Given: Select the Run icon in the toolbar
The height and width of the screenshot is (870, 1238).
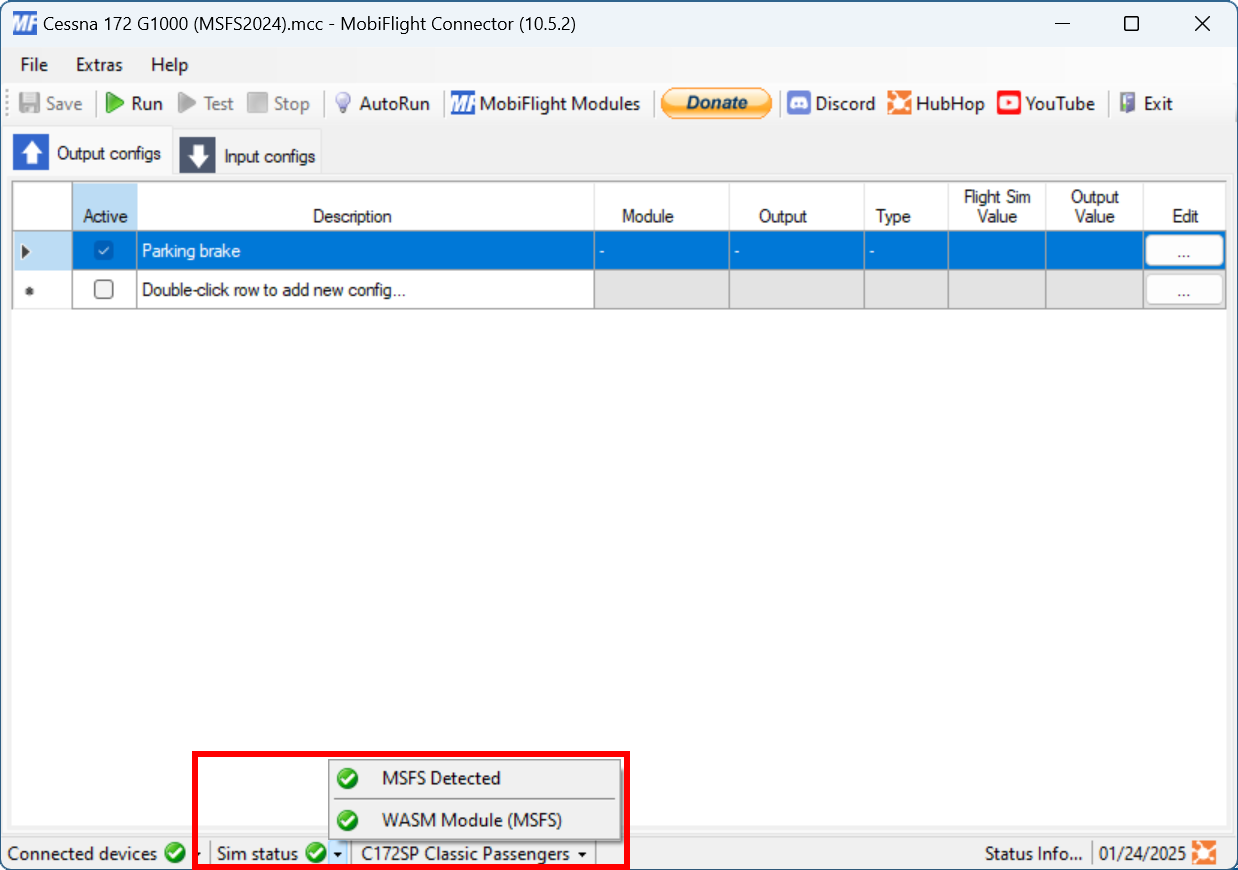Looking at the screenshot, I should 113,103.
